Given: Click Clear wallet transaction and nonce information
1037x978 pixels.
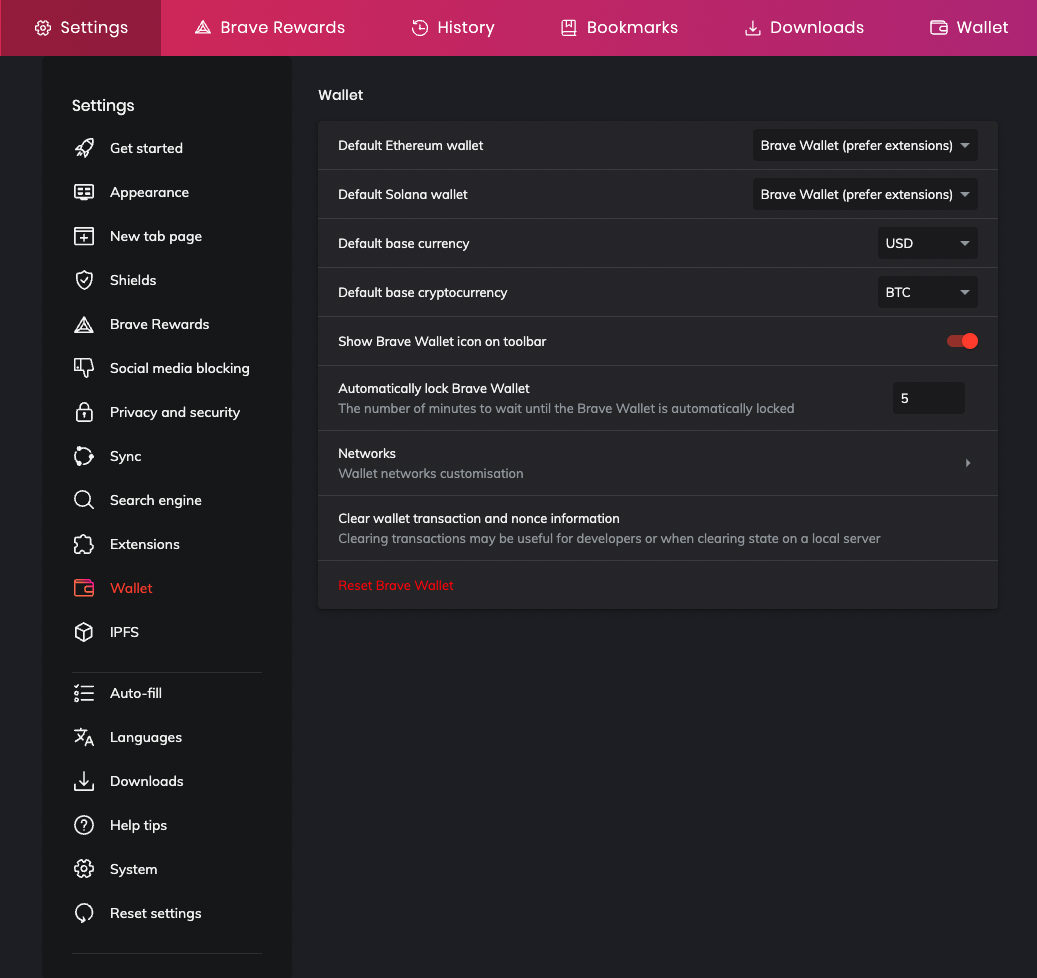Looking at the screenshot, I should (x=479, y=519).
